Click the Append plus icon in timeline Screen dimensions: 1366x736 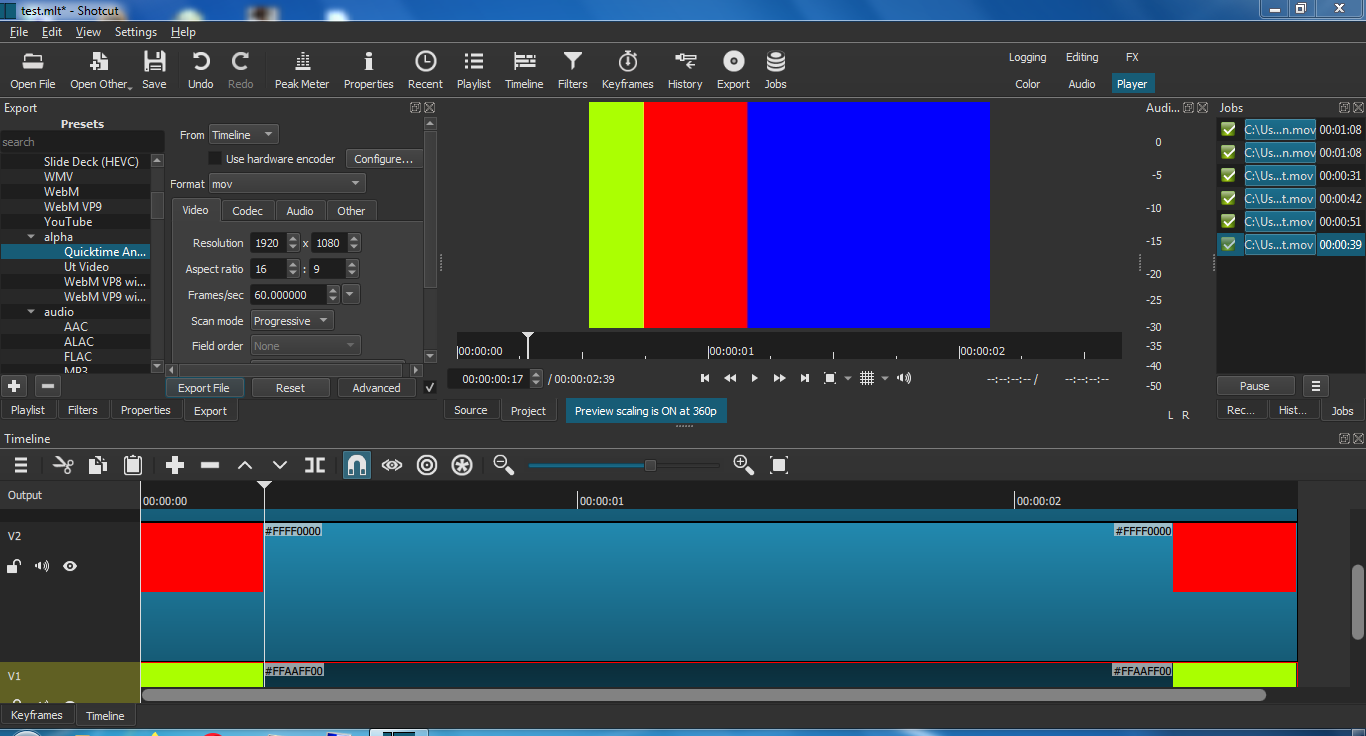pyautogui.click(x=175, y=465)
